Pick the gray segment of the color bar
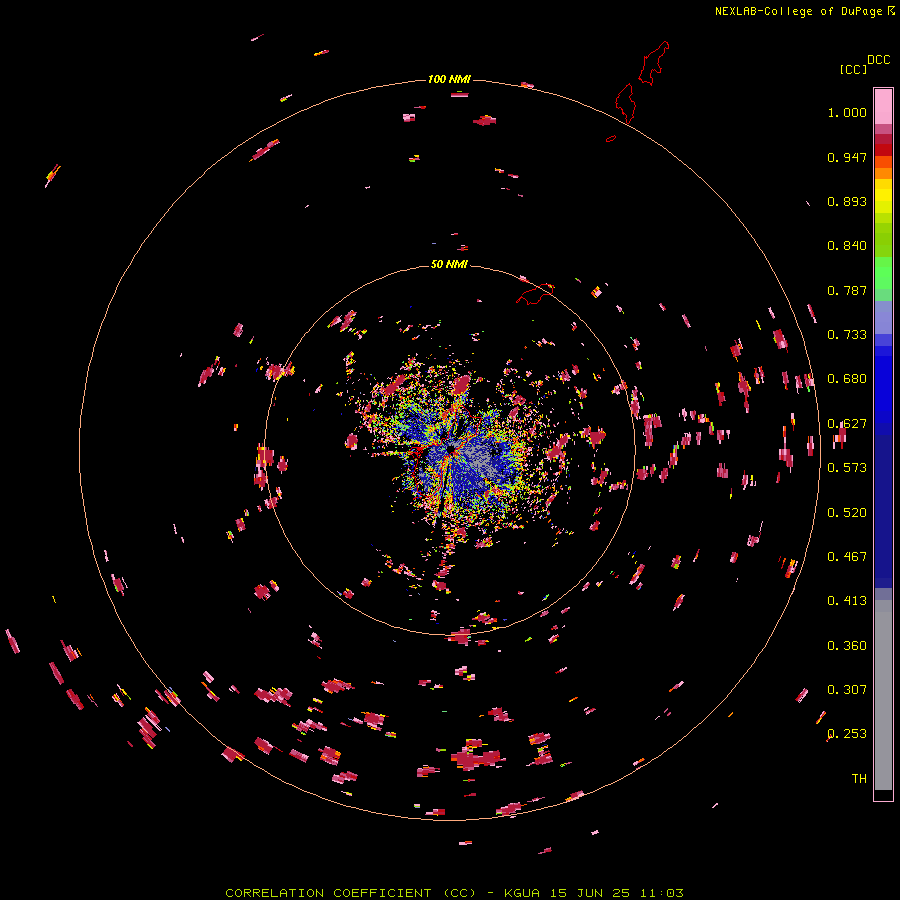The image size is (900, 900). 883,695
